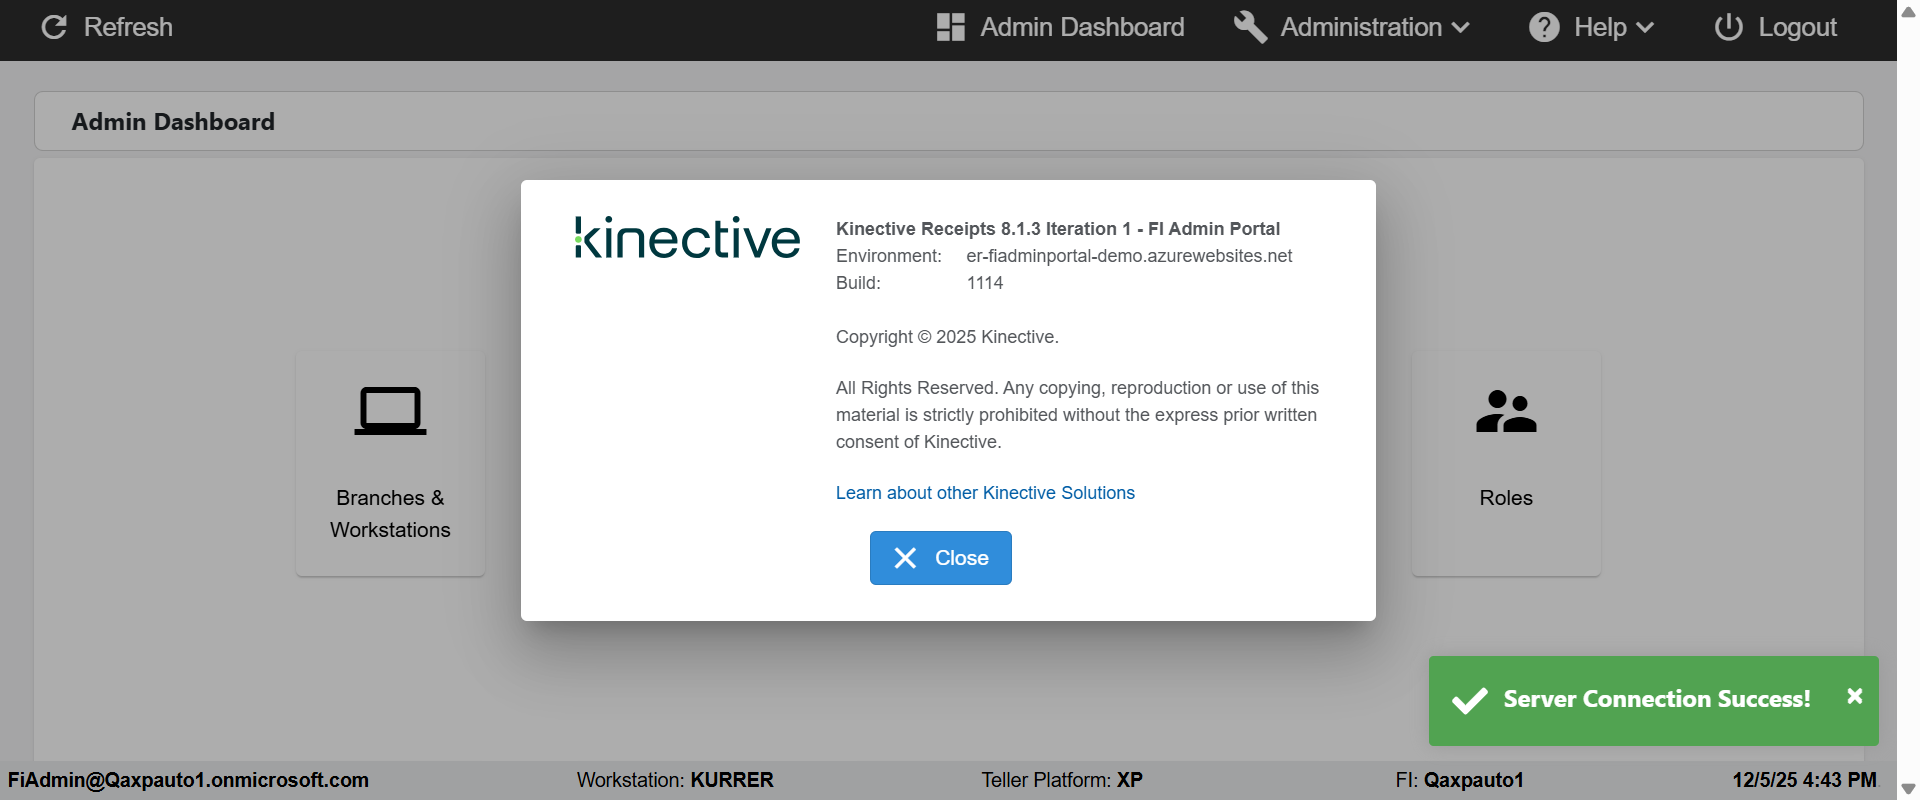Click the laptop icon for Branches & Workstations
The image size is (1920, 800).
(390, 411)
